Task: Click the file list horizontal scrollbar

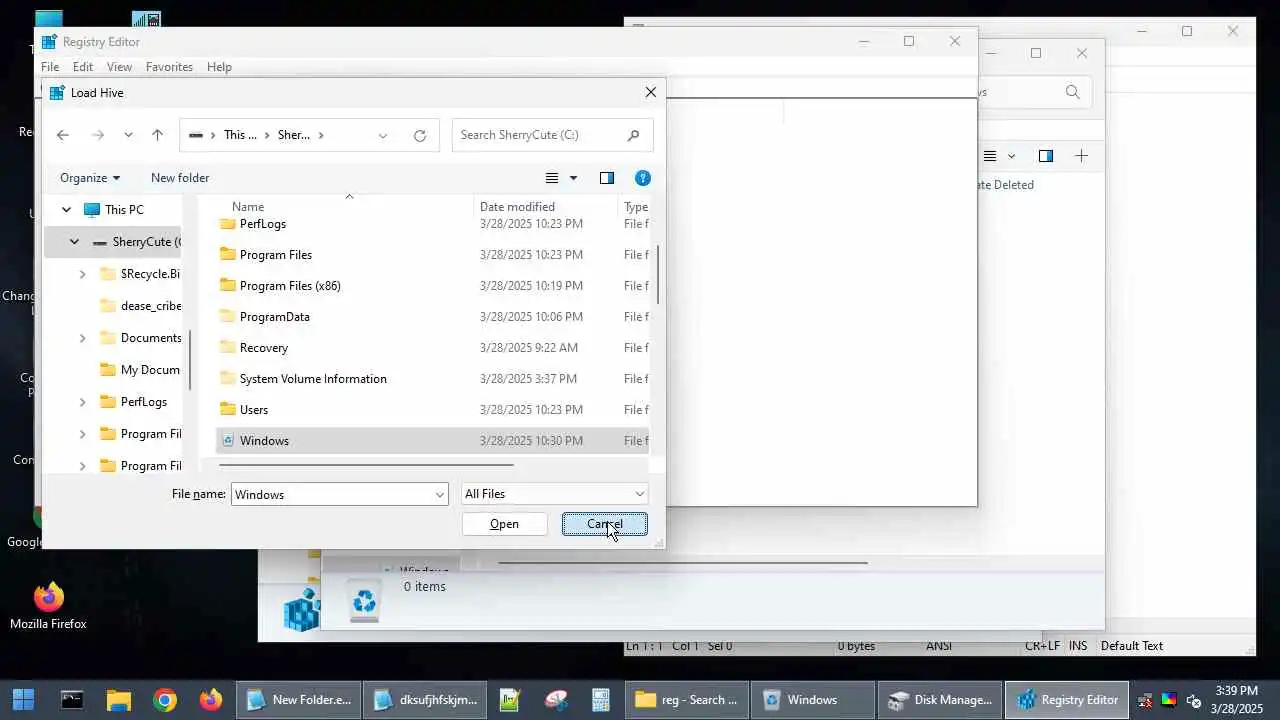Action: click(366, 465)
